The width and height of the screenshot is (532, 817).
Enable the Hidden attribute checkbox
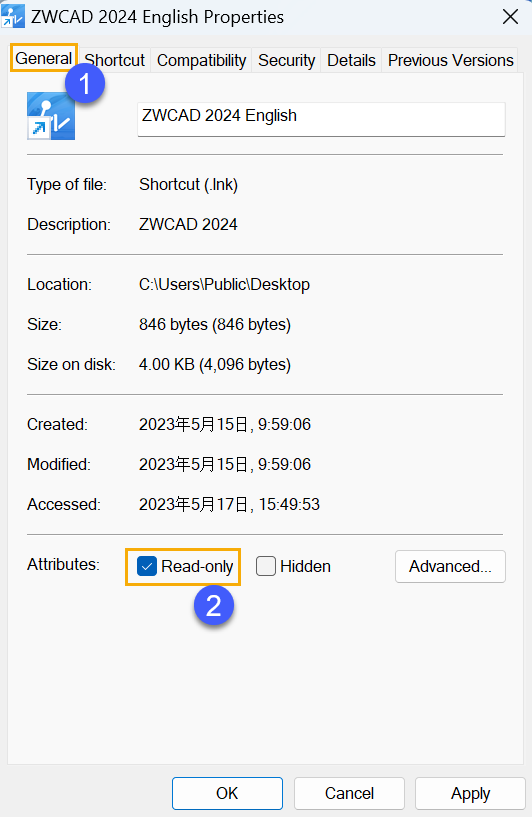tap(266, 566)
